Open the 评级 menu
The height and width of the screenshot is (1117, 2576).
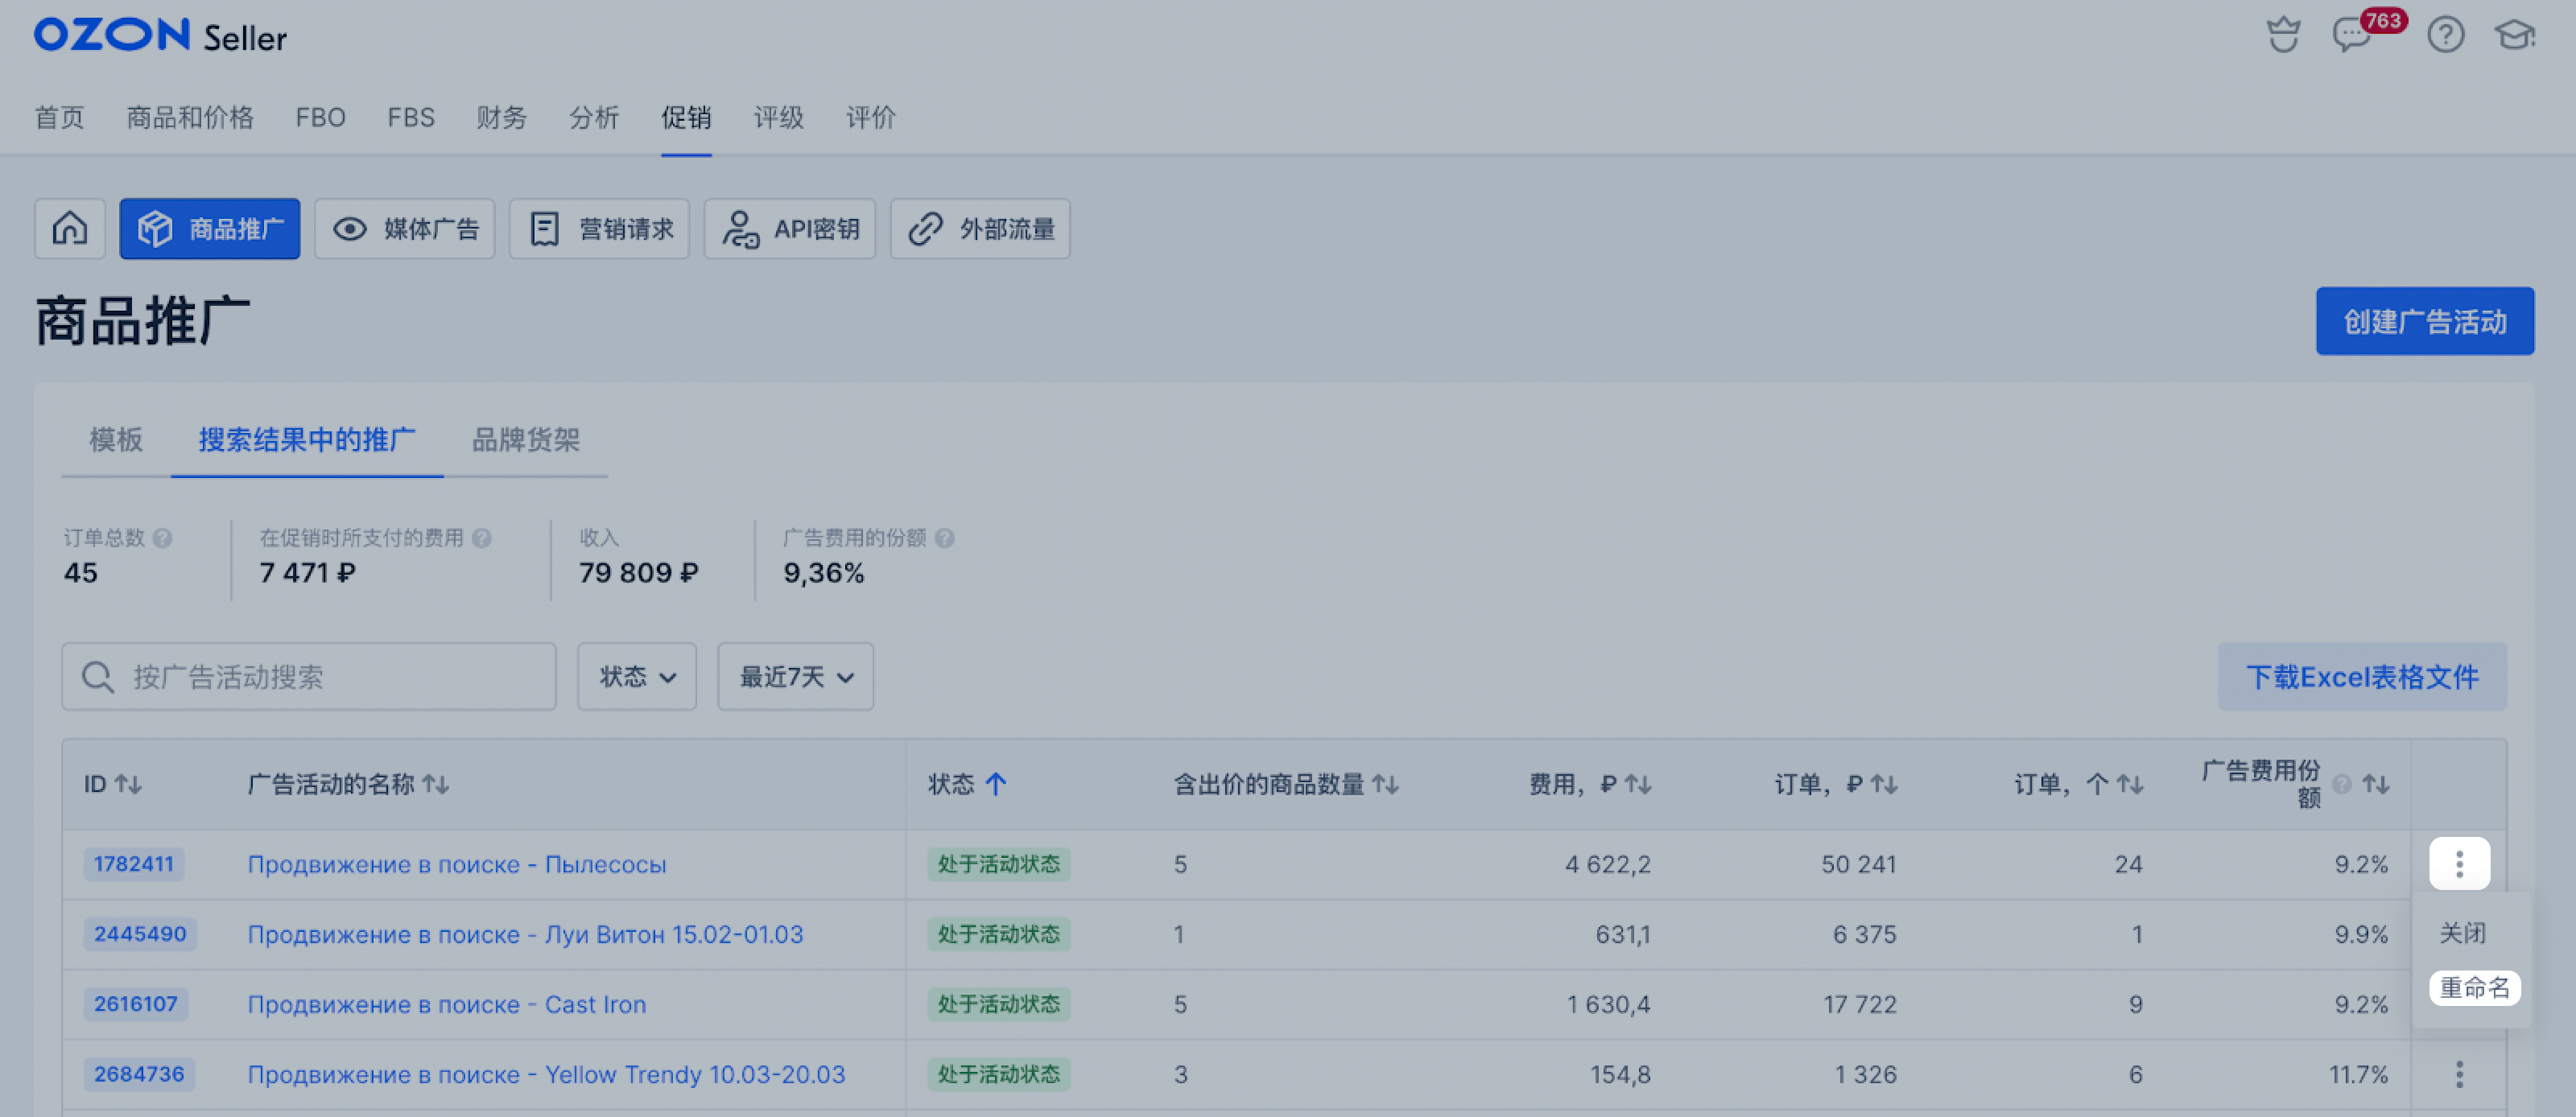tap(779, 118)
